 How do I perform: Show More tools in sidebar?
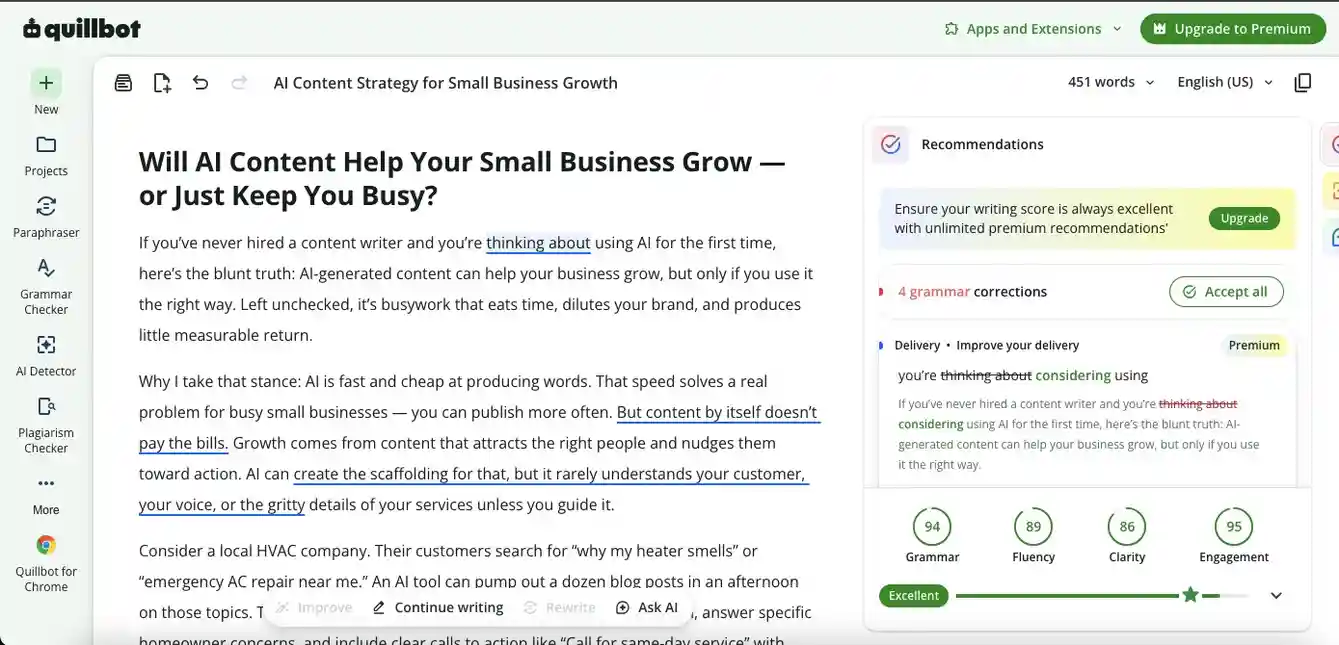click(x=46, y=494)
